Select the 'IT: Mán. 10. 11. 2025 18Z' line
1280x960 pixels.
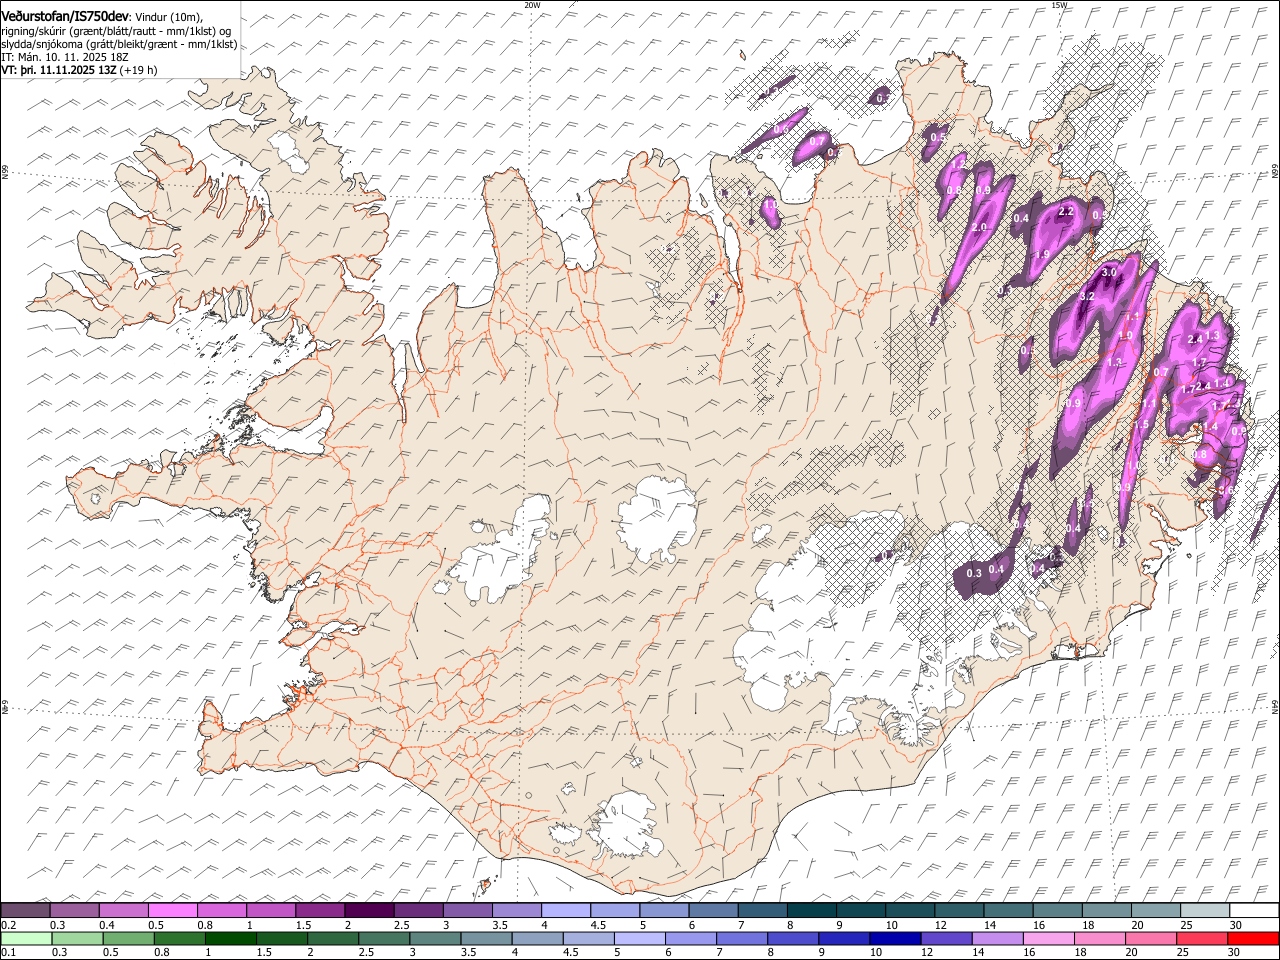pyautogui.click(x=65, y=58)
